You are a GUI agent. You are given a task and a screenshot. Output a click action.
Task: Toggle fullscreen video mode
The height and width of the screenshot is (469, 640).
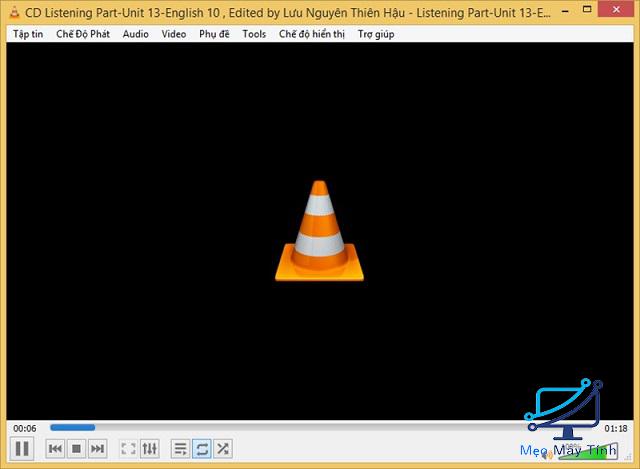point(129,449)
